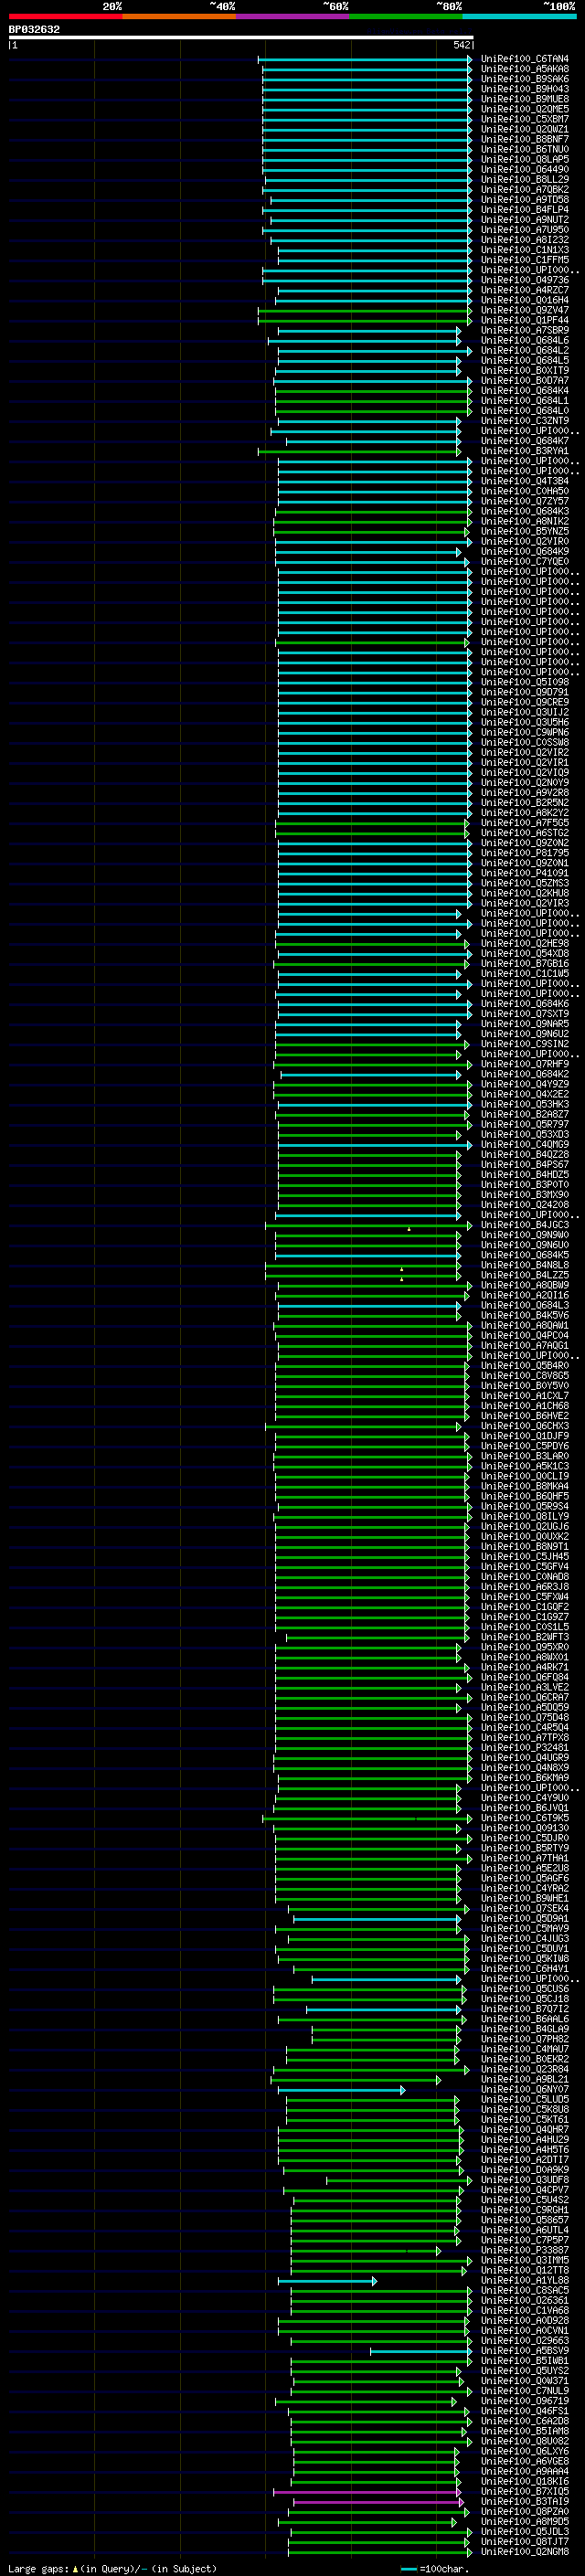Click the white query sequence bar
Viewport: 585px width, 2576px height.
point(241,38)
